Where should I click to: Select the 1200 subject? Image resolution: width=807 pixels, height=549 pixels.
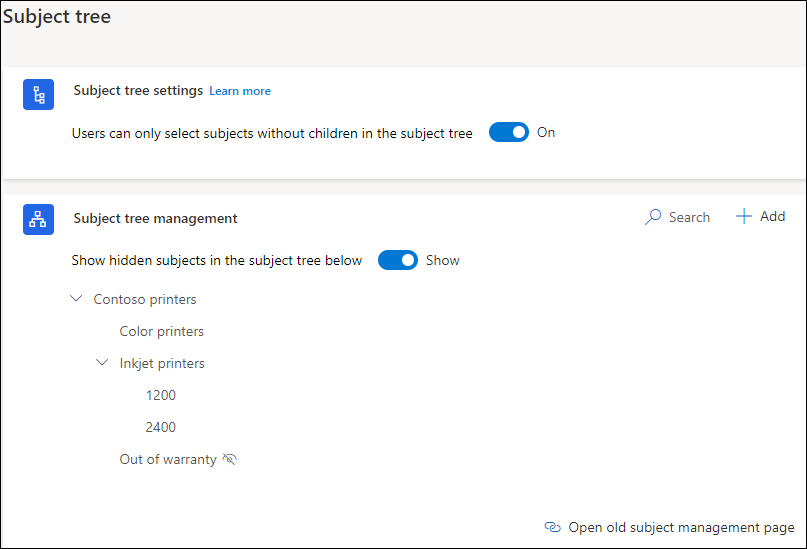point(161,395)
